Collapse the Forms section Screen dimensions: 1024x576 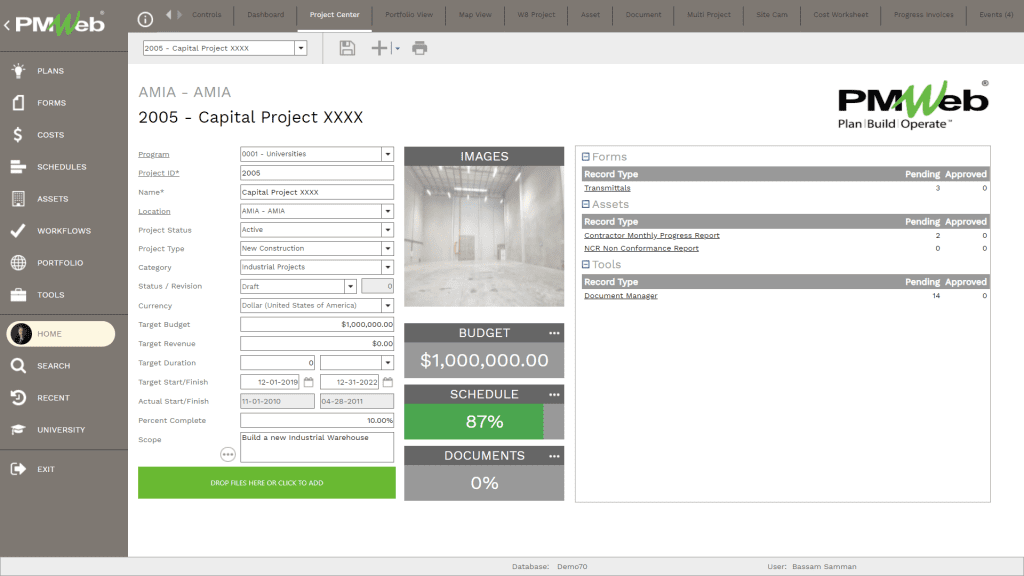click(x=586, y=157)
